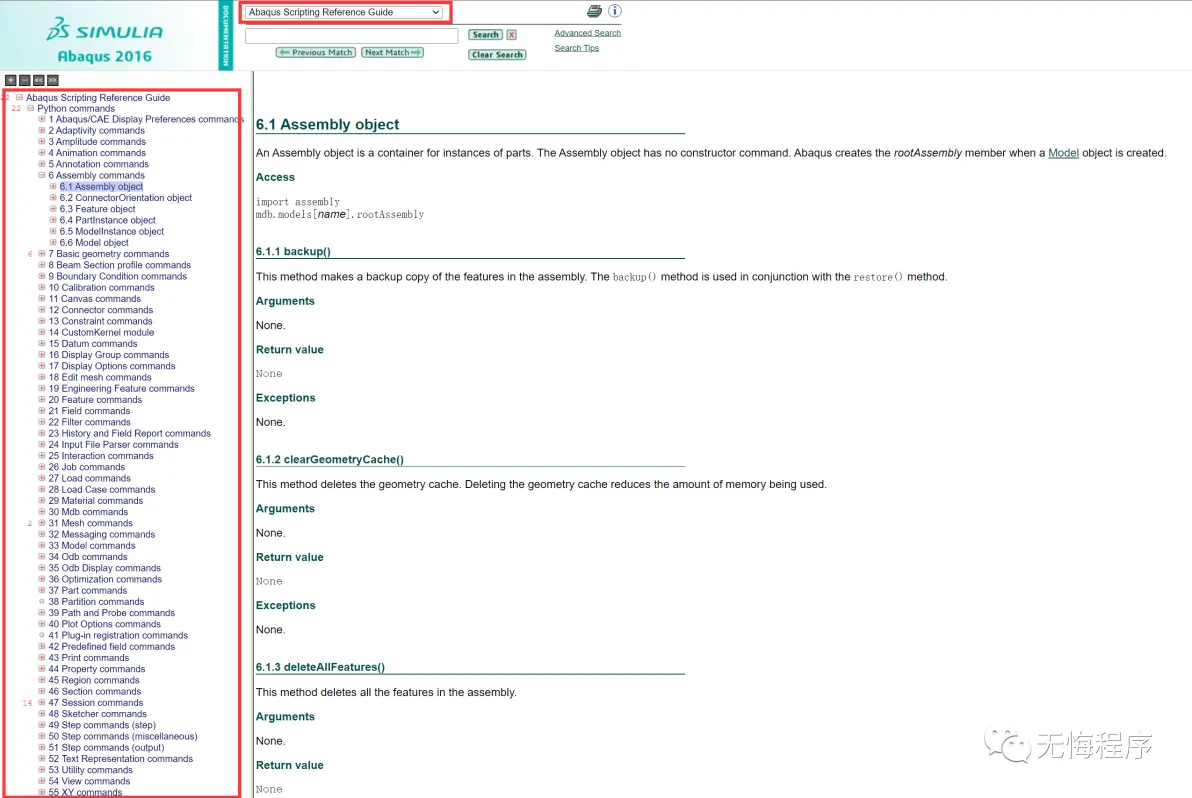Click the expand-all plus button above the tree
The width and height of the screenshot is (1192, 798).
click(x=11, y=80)
